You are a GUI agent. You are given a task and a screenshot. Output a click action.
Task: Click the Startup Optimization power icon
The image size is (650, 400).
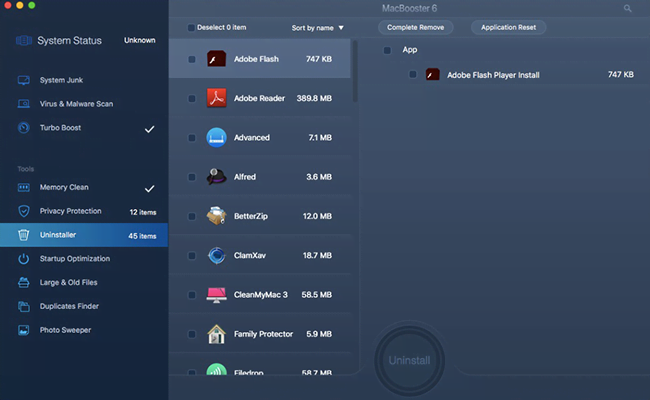pyautogui.click(x=24, y=259)
